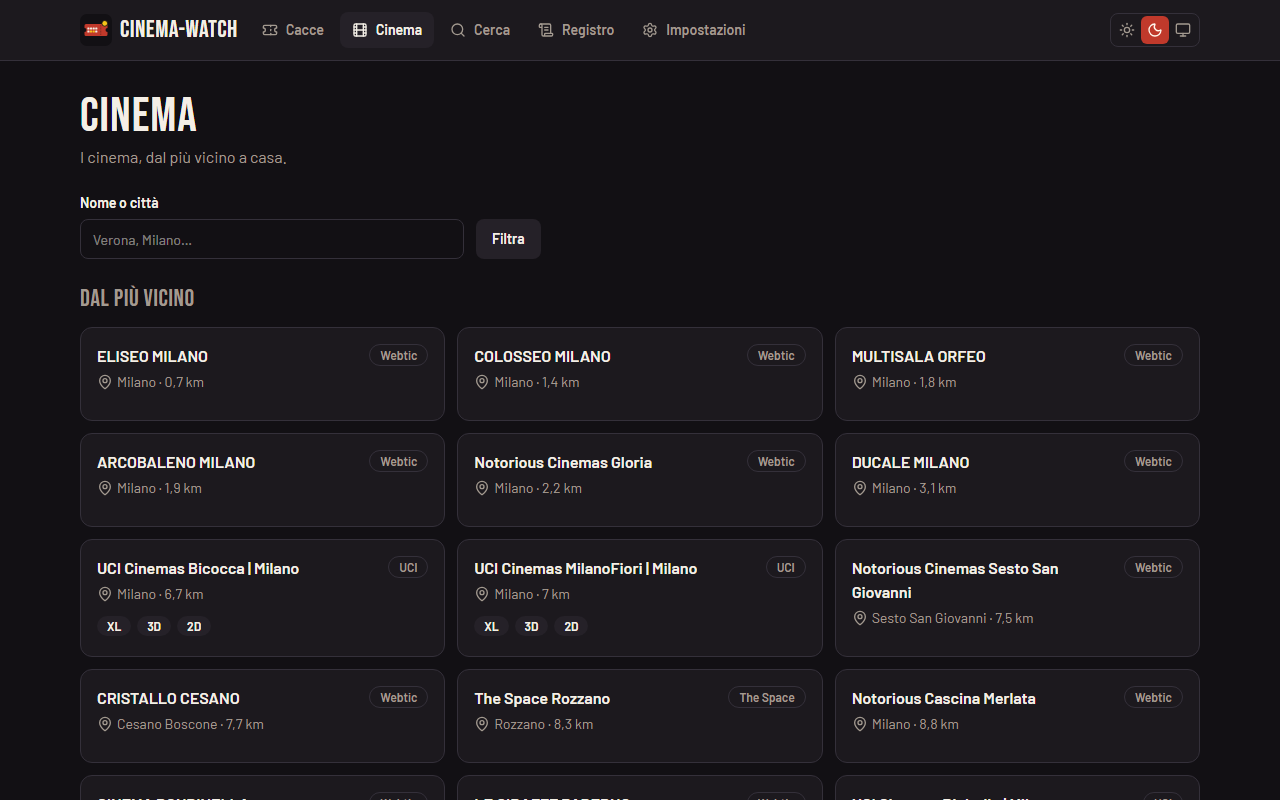This screenshot has width=1280, height=800.
Task: Open the CRISTALLO CESANO card
Action: (262, 716)
